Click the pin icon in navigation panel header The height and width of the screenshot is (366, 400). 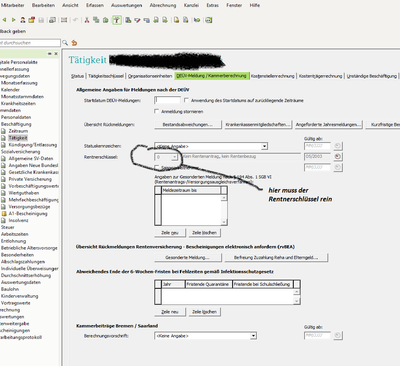point(50,53)
